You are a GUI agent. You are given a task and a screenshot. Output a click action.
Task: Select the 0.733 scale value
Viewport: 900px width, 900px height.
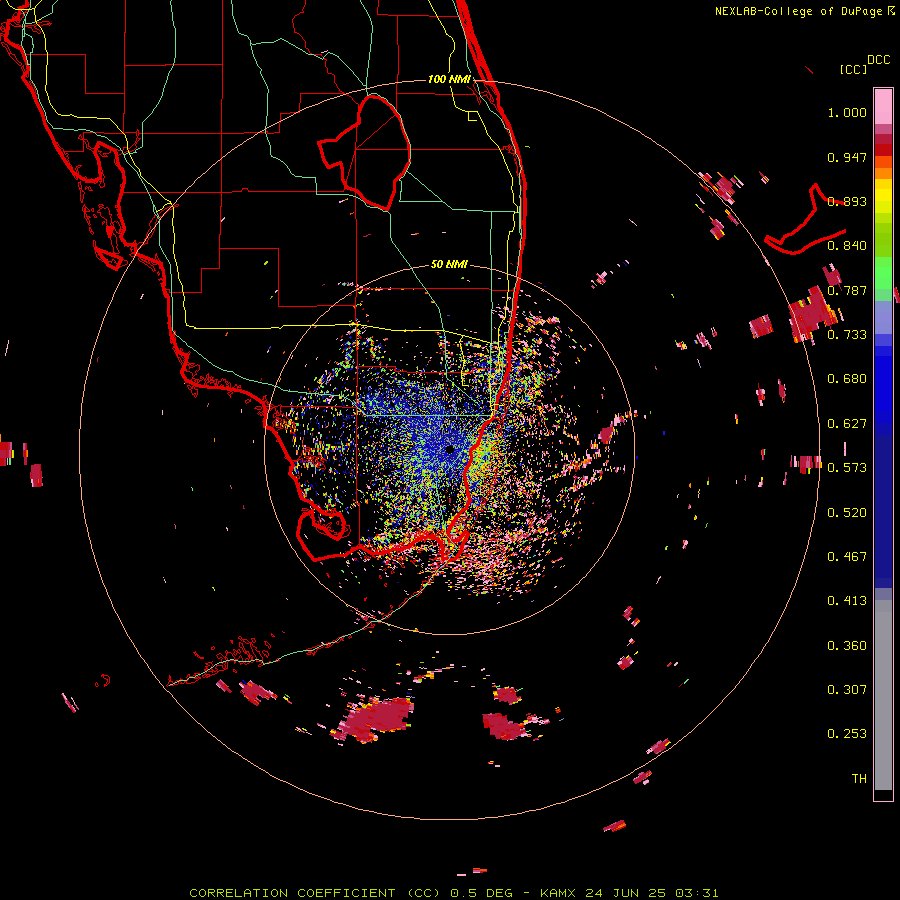847,335
